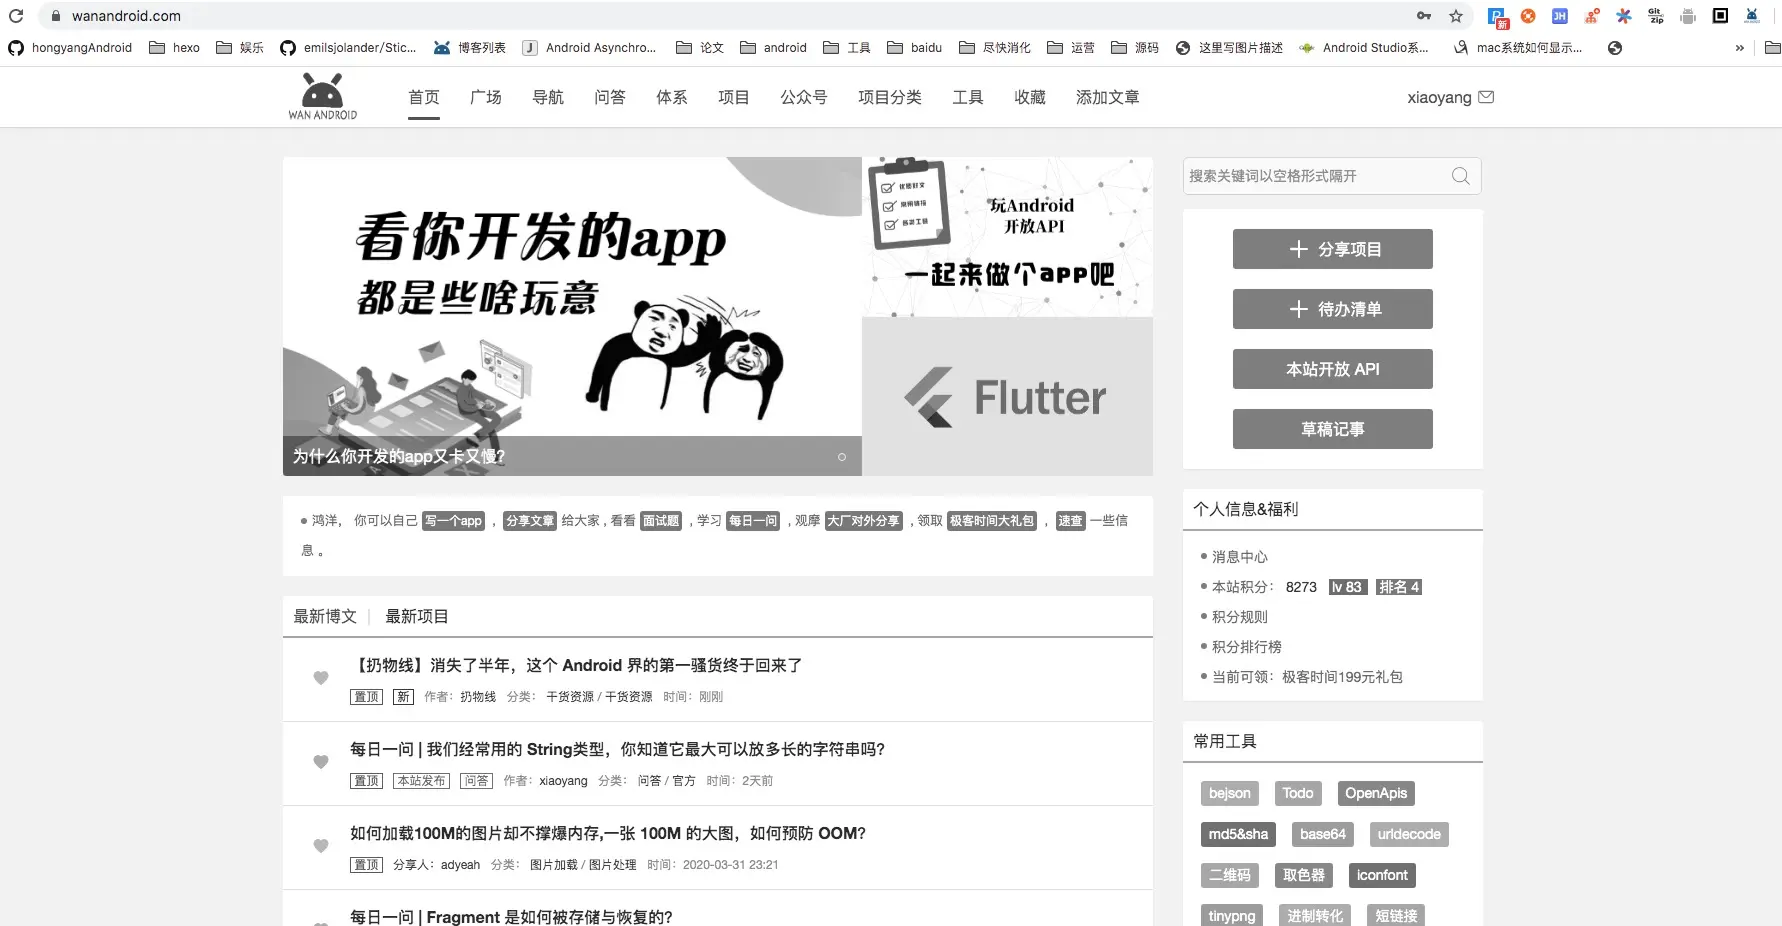Open the 积分排行榜 link
The width and height of the screenshot is (1782, 926).
click(1247, 647)
